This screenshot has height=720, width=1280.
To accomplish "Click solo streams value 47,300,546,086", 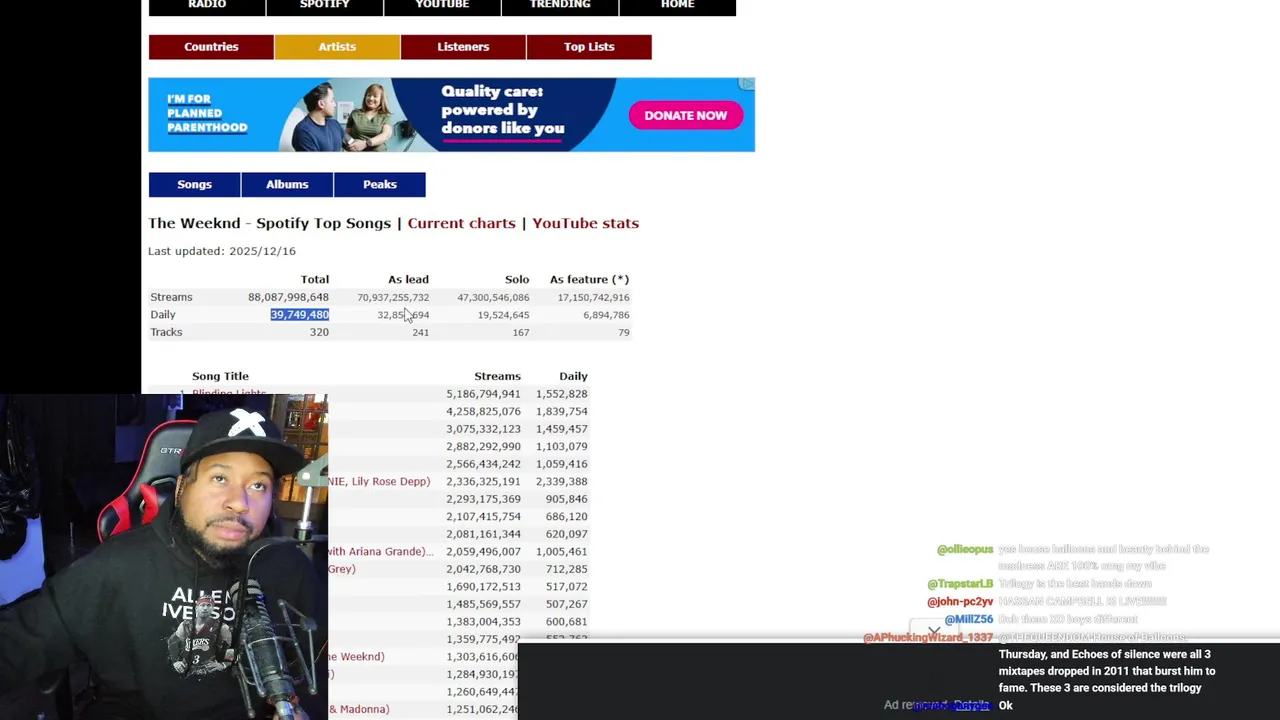I will pyautogui.click(x=493, y=297).
